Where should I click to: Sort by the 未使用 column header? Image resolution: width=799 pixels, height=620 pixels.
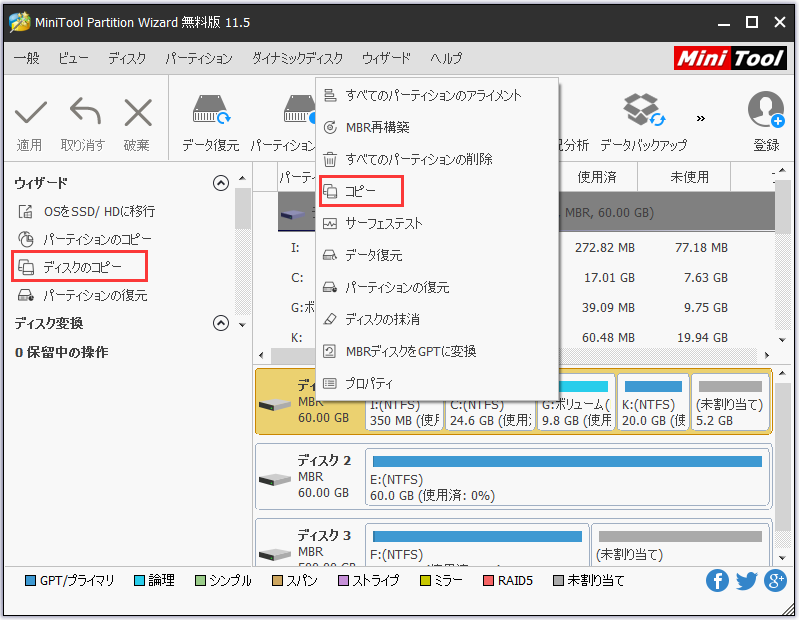689,177
